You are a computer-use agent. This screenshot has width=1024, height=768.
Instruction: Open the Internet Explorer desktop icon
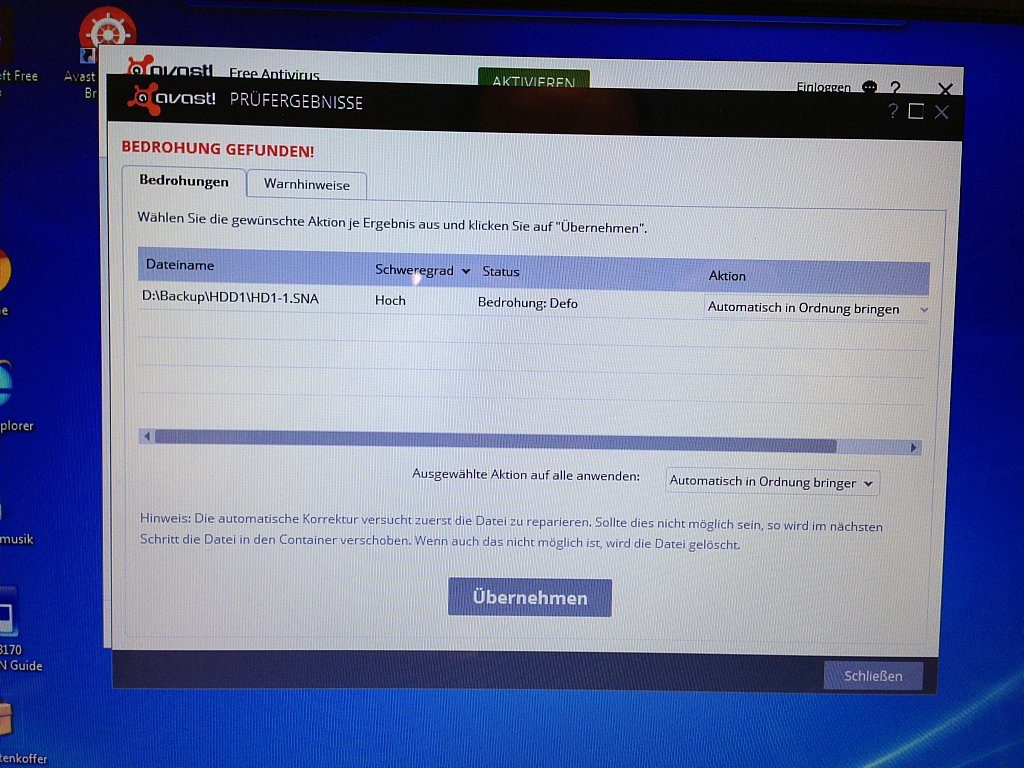click(5, 385)
